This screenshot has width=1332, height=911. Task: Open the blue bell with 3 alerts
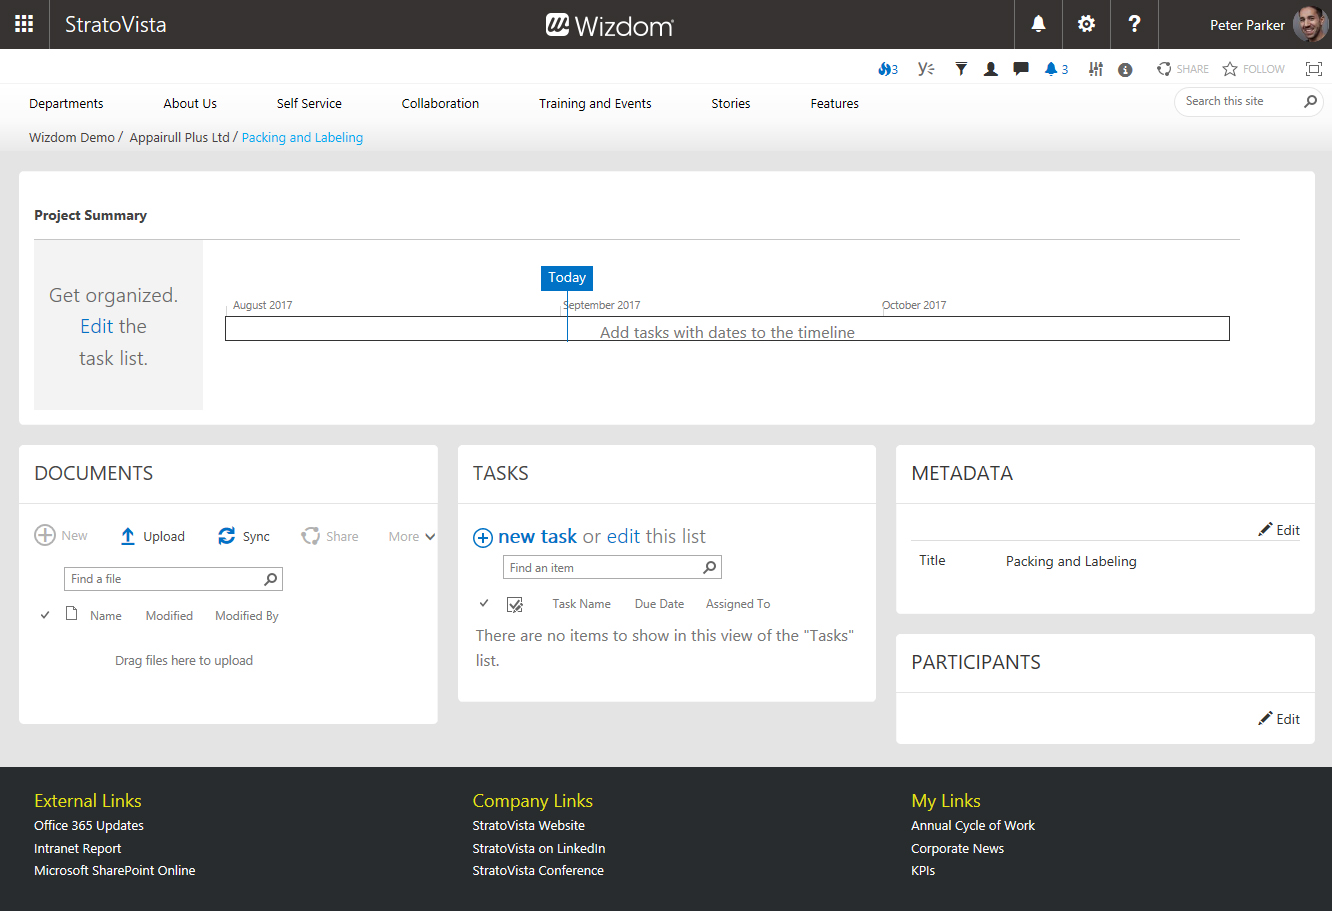[x=1057, y=69]
